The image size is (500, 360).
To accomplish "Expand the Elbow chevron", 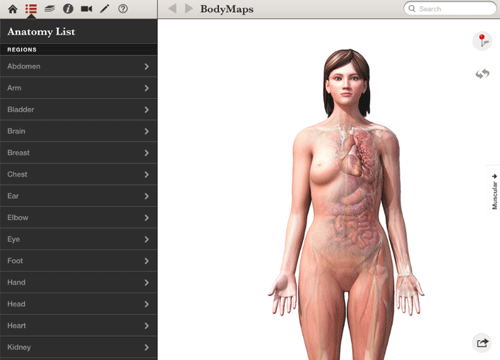I will [147, 218].
